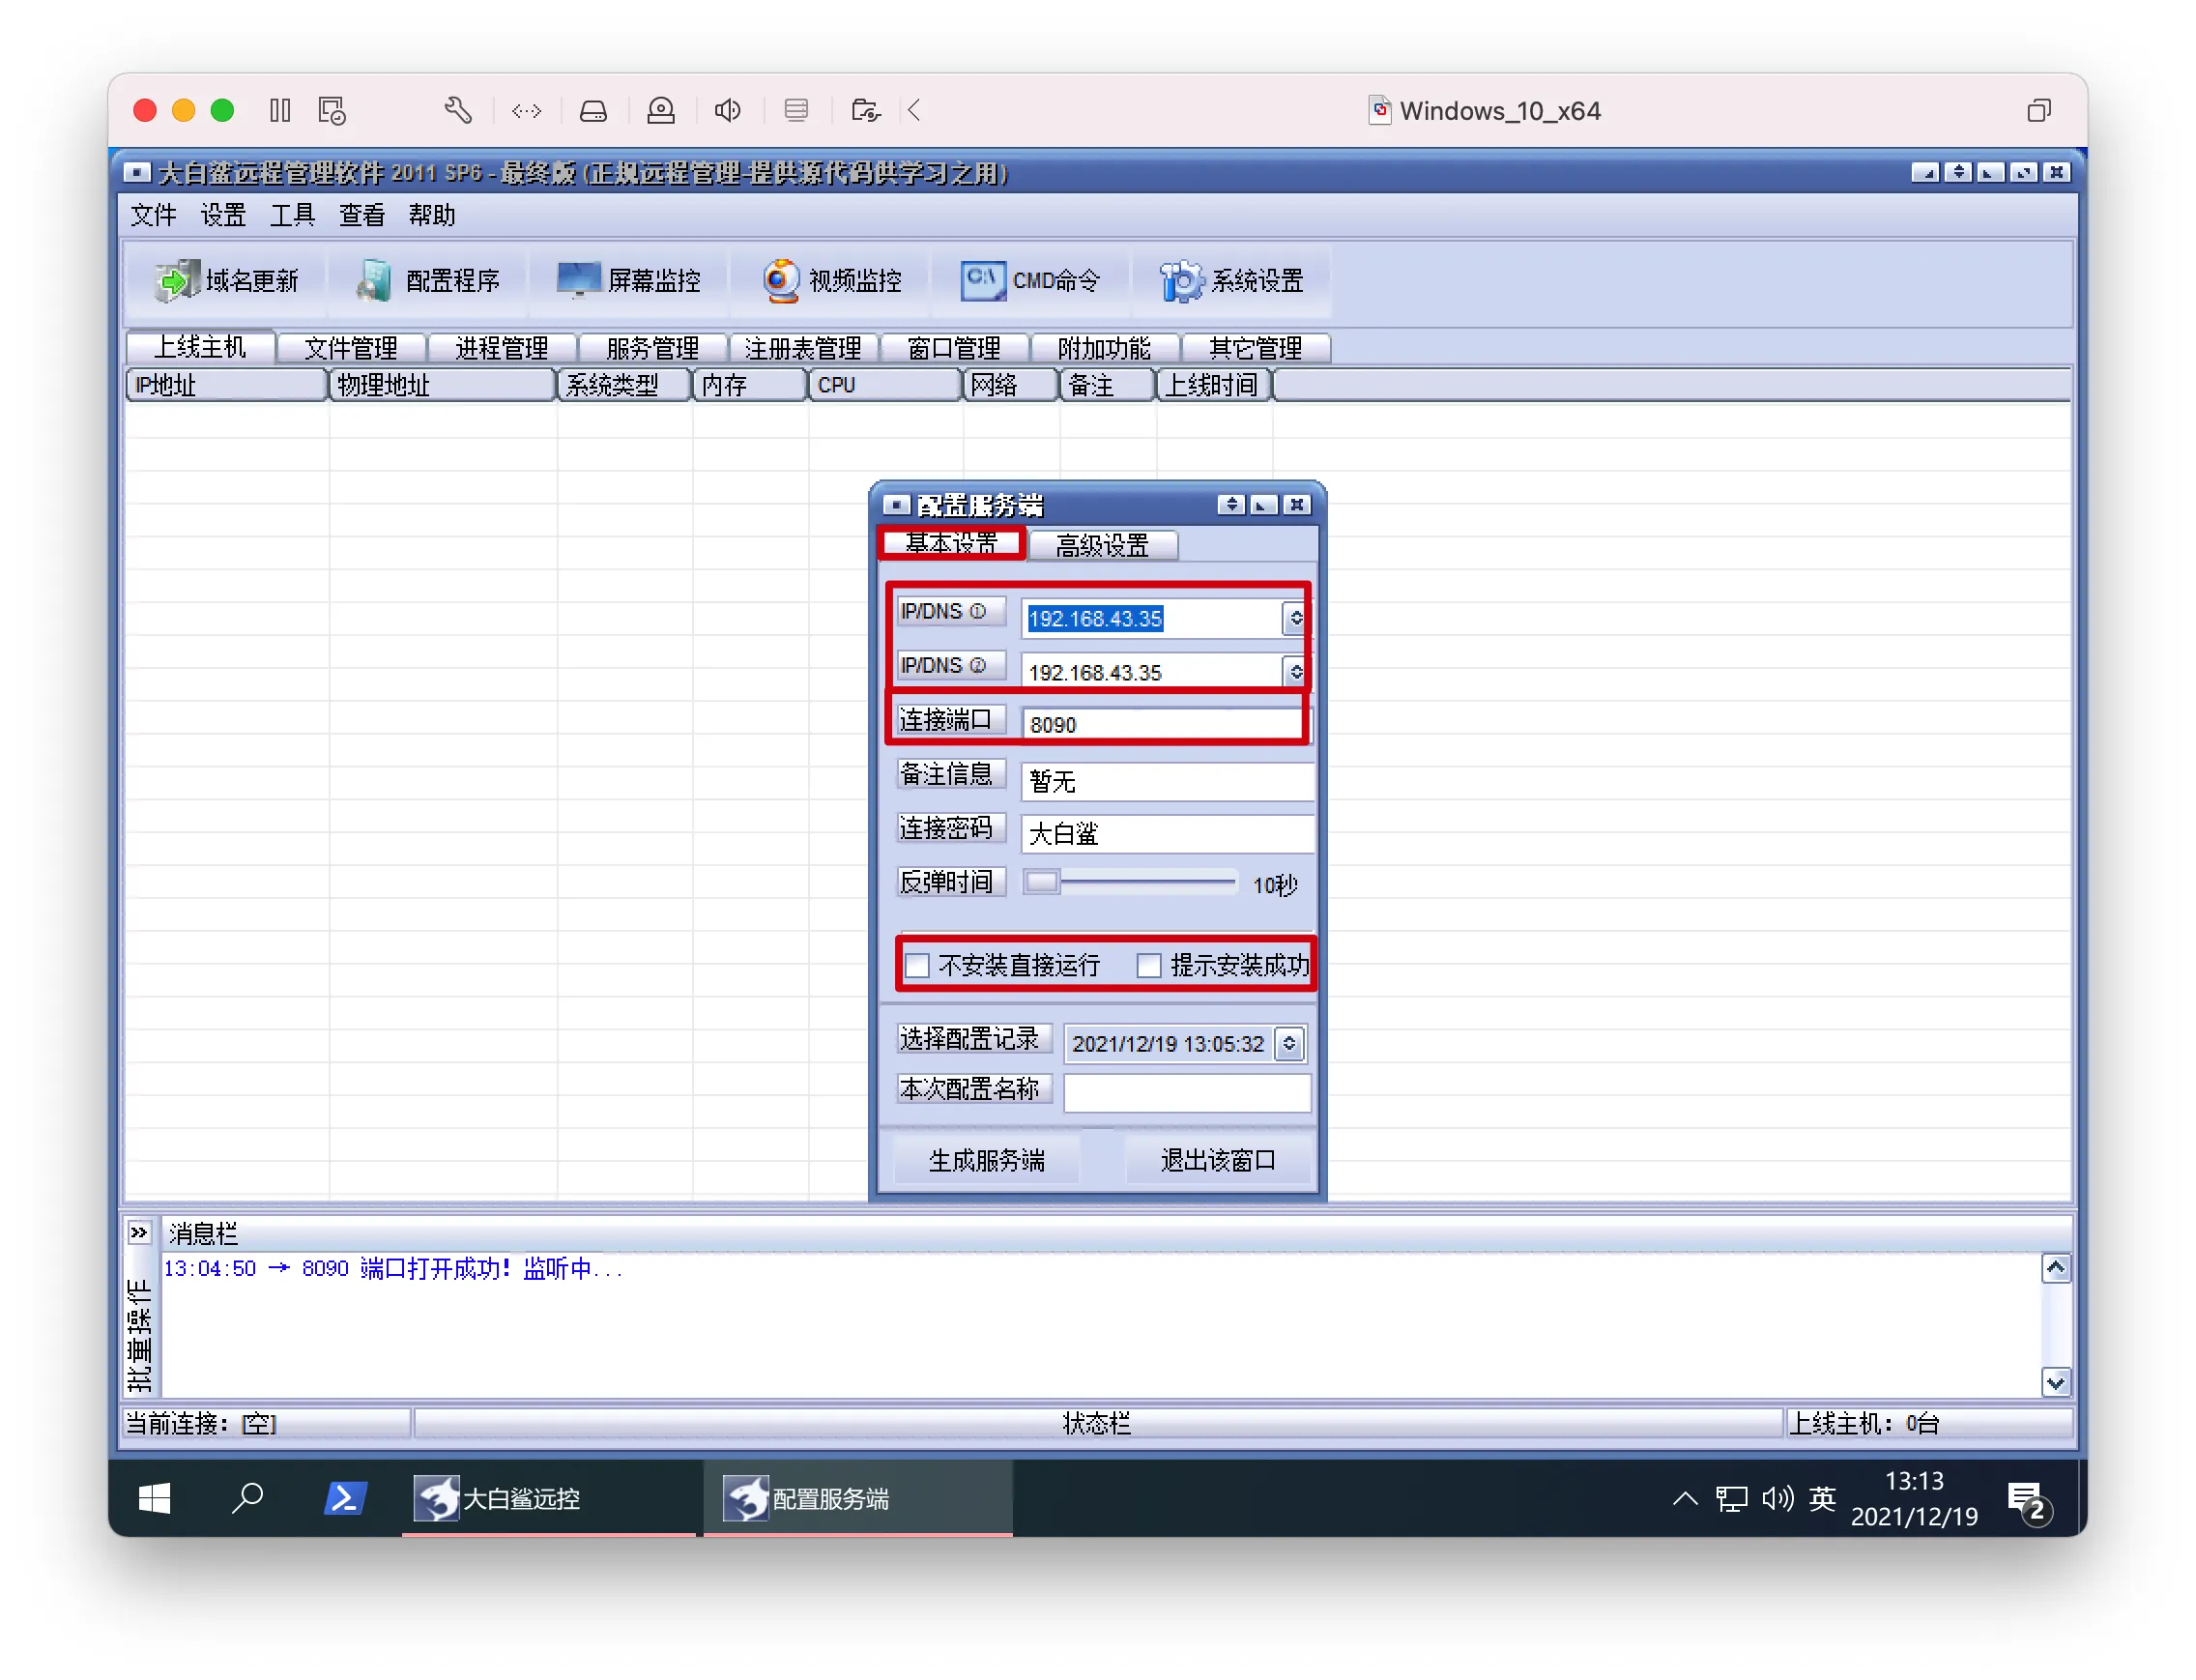This screenshot has height=1680, width=2196.
Task: Switch to the 其它管理 tab
Action: point(1256,347)
